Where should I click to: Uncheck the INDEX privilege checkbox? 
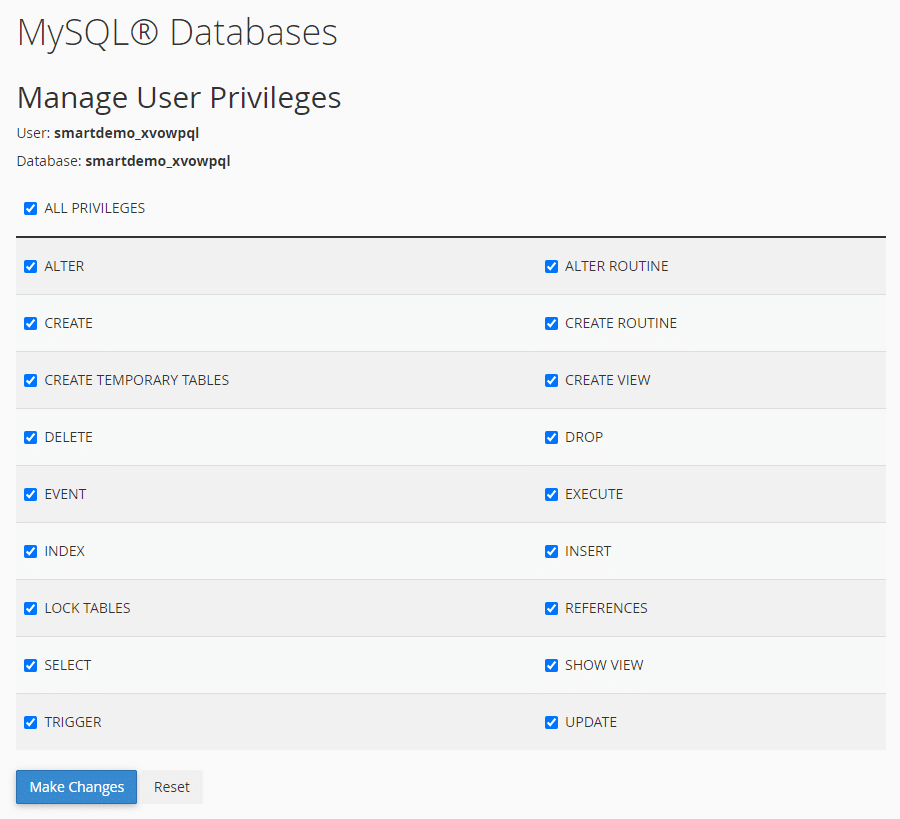click(x=30, y=551)
